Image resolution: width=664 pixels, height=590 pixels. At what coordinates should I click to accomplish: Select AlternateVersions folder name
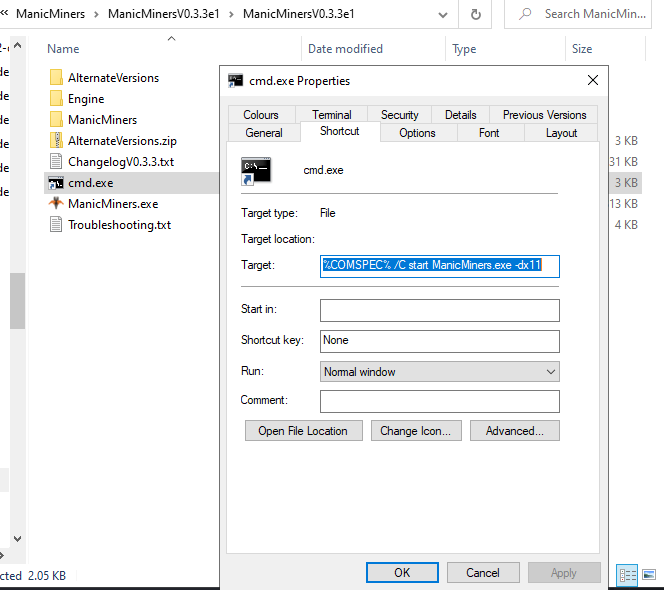(x=113, y=78)
